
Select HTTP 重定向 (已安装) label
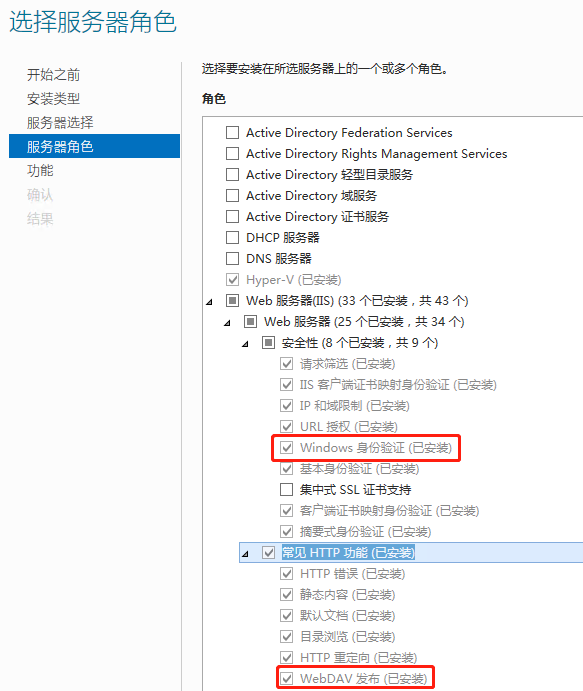click(x=358, y=658)
